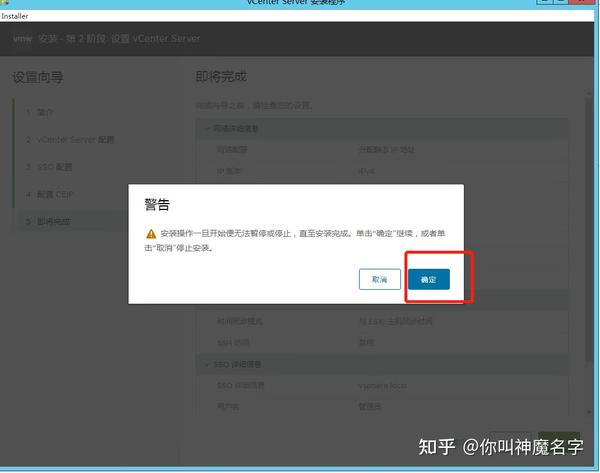Open the Installer menu

pos(15,16)
